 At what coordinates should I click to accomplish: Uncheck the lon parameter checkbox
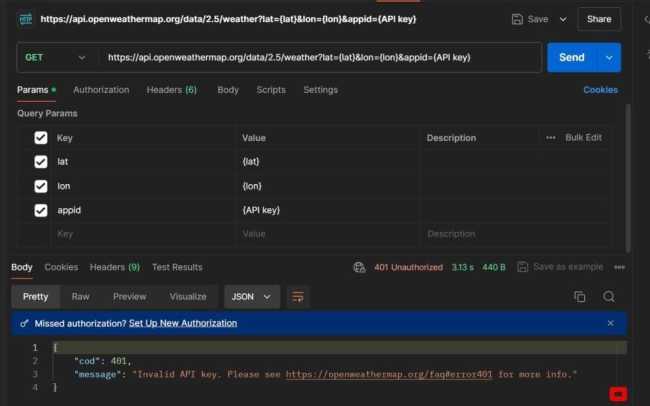41,186
